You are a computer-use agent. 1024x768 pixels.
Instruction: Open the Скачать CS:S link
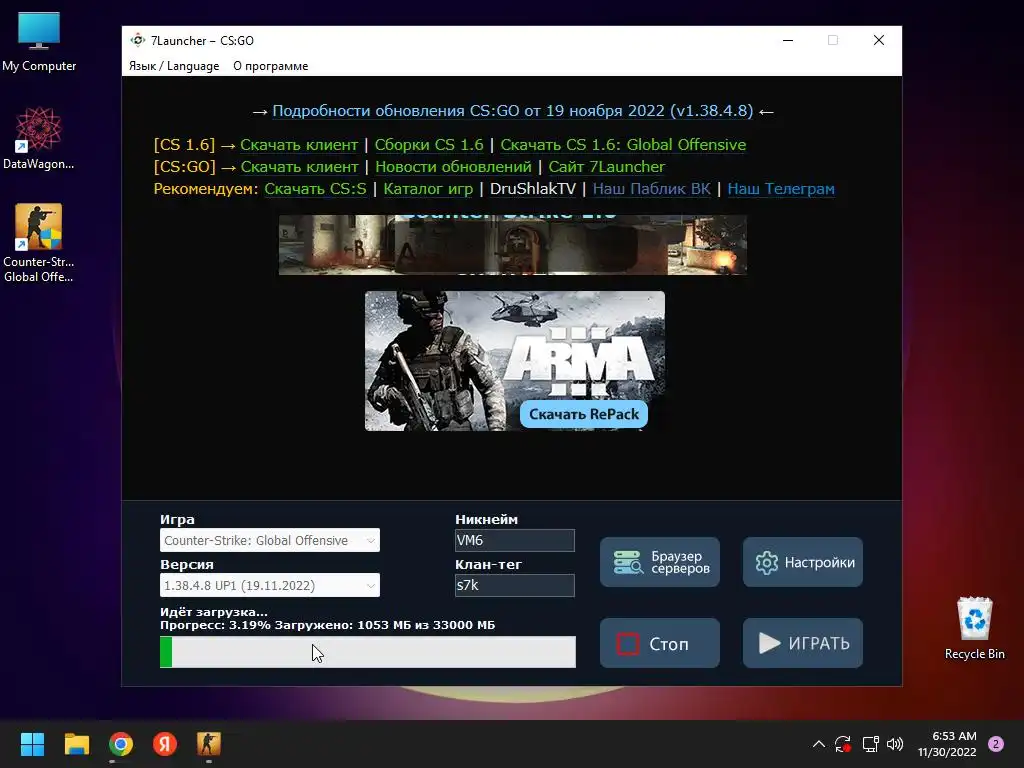click(x=315, y=189)
